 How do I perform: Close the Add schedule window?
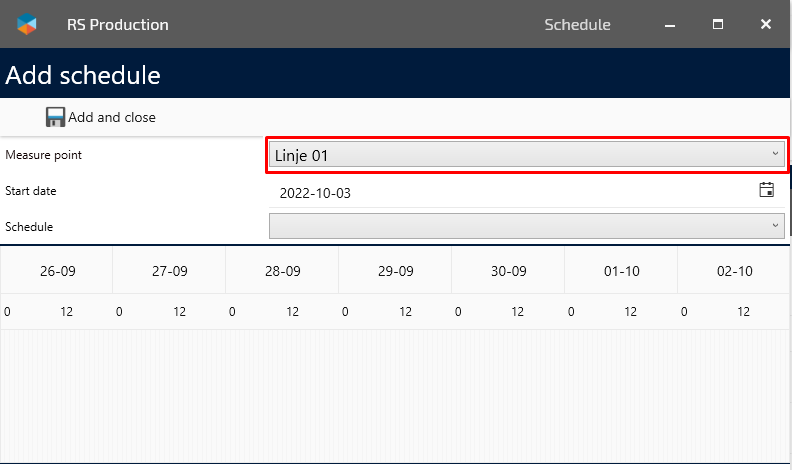[766, 24]
